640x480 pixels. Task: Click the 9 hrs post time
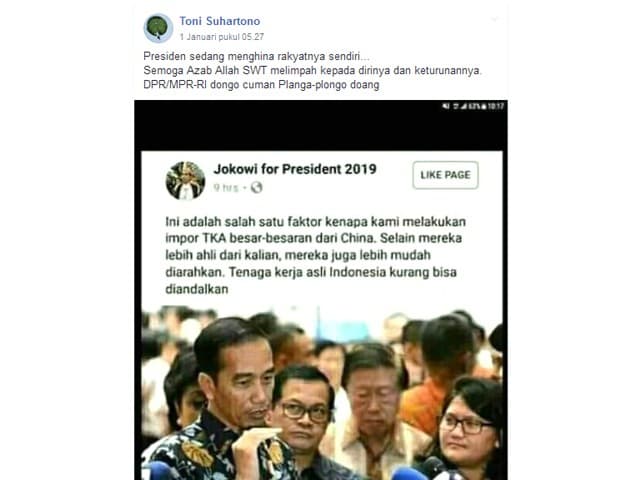226,187
